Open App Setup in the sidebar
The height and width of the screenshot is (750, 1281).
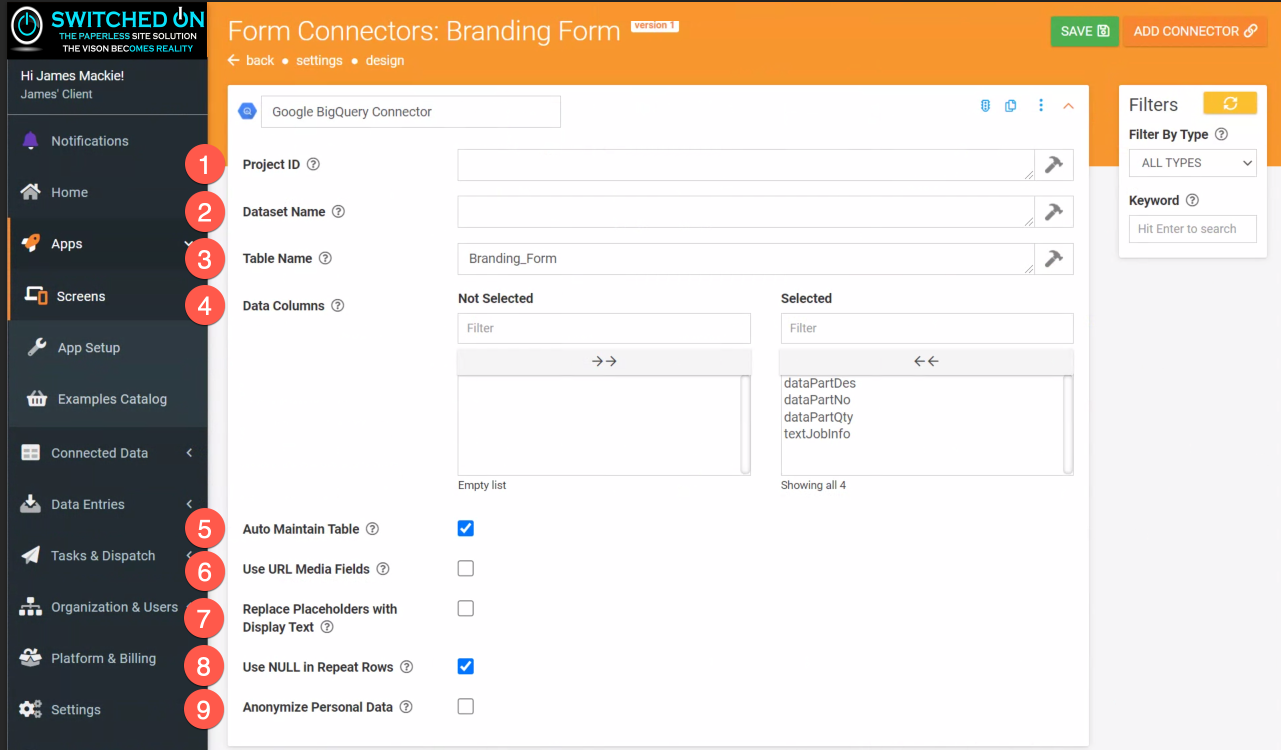[107, 348]
